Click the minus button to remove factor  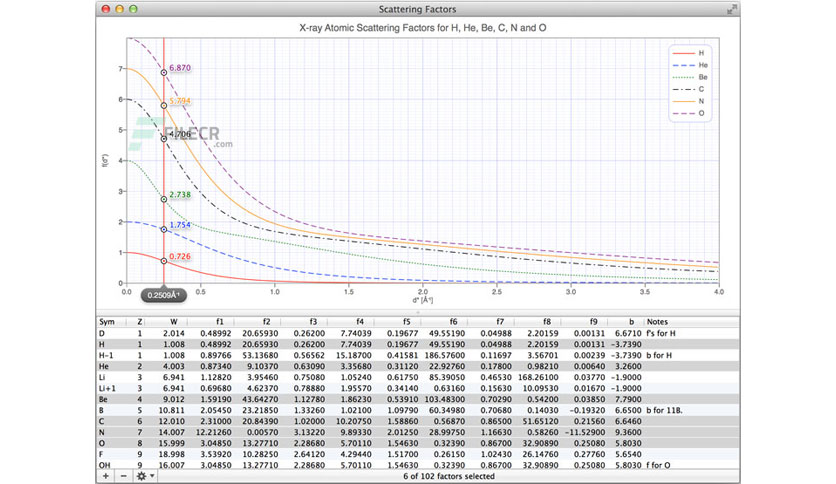(124, 476)
